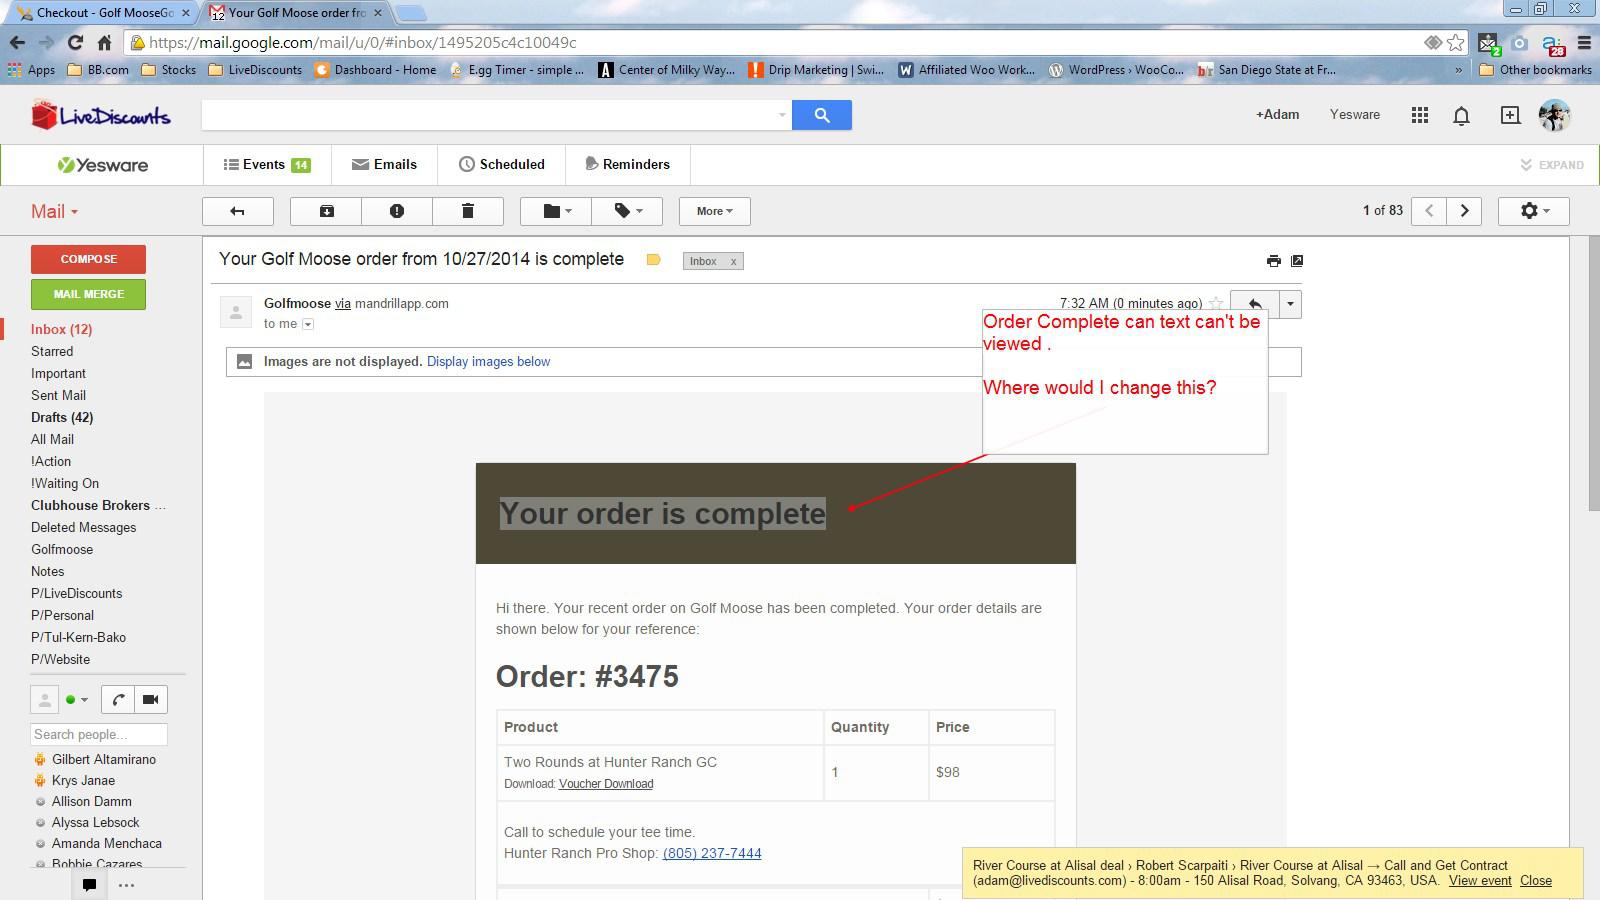
Task: Show newer email with previous arrow
Action: pyautogui.click(x=1429, y=211)
